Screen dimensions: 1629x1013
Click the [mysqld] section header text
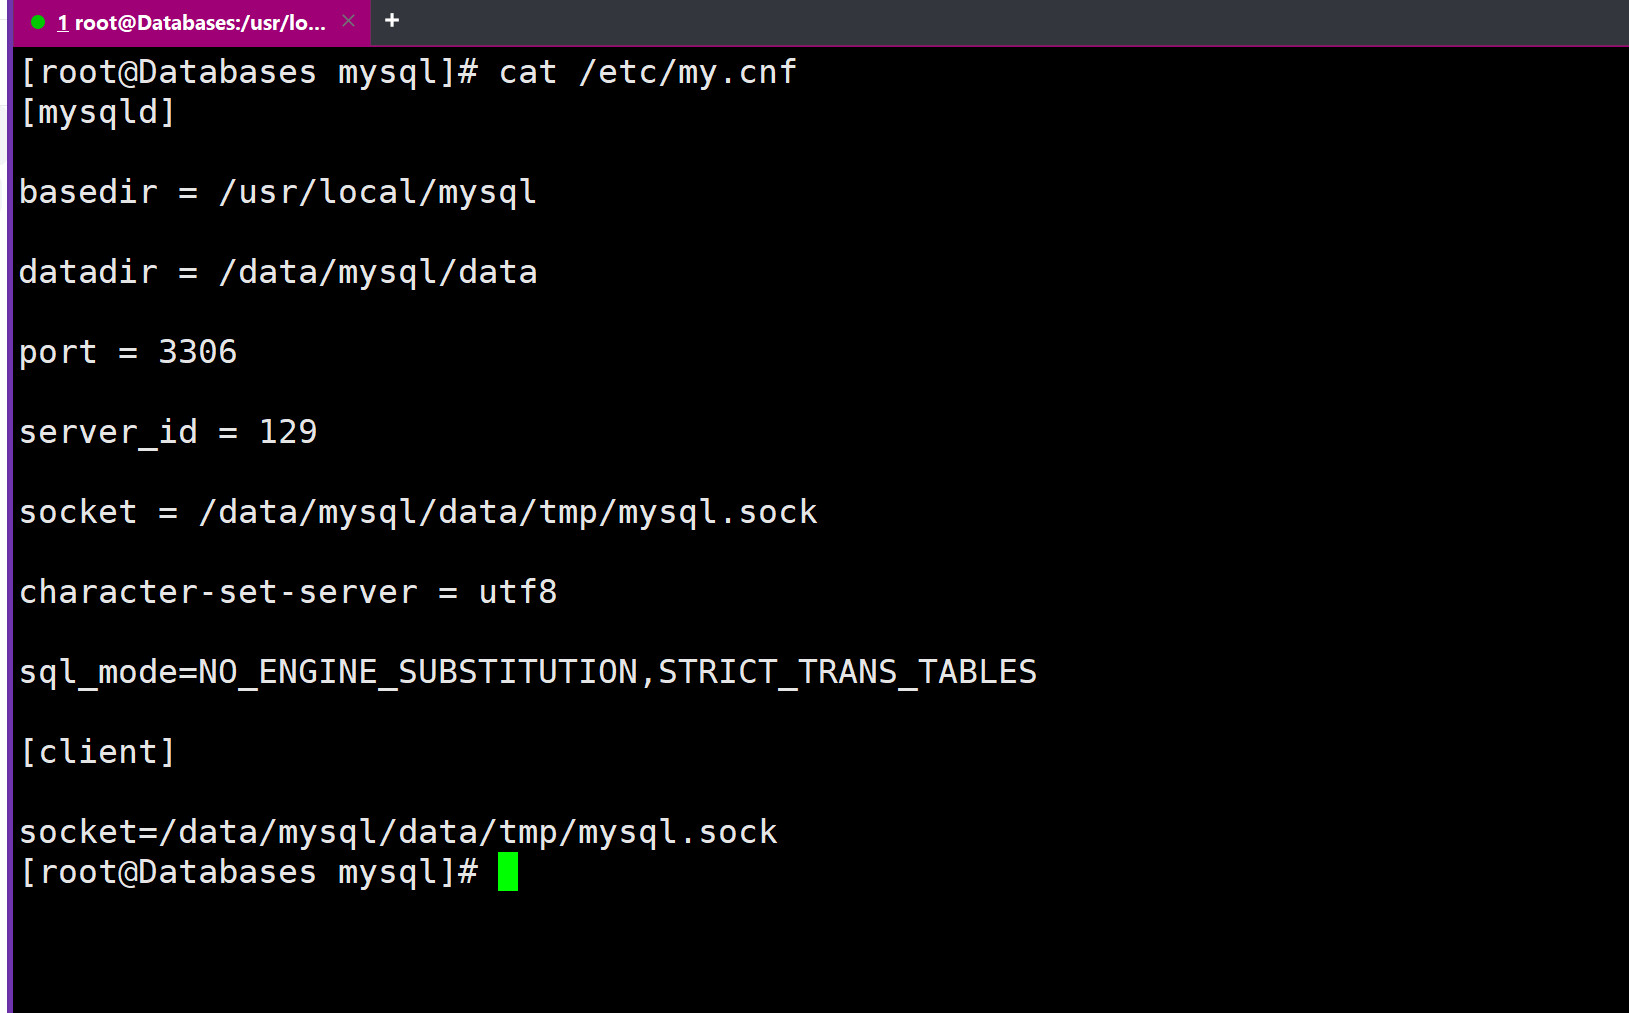pos(98,112)
